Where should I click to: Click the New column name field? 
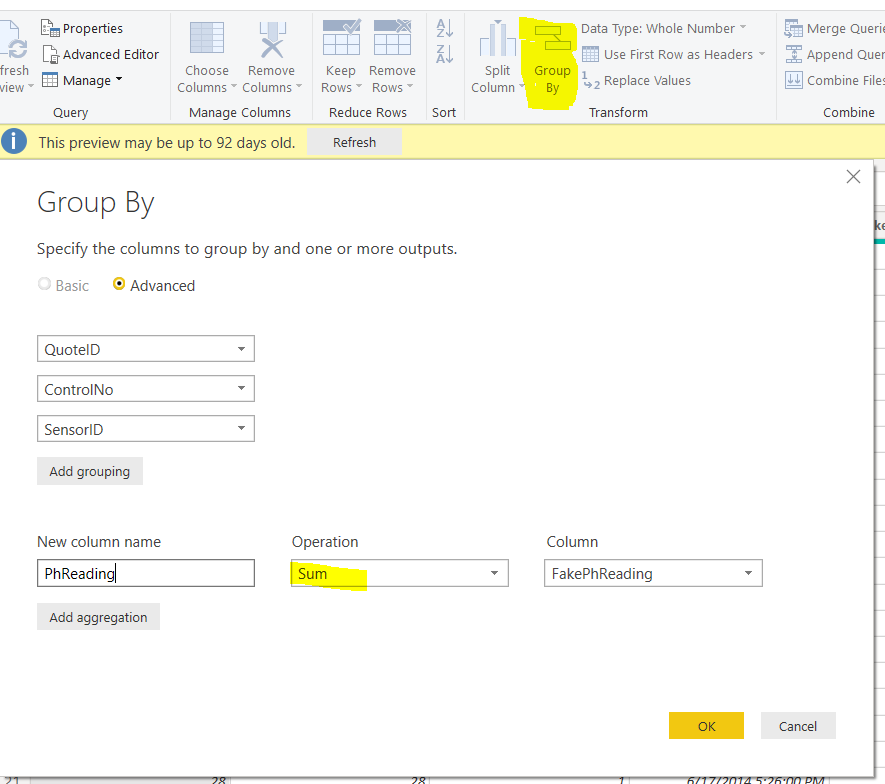point(146,574)
